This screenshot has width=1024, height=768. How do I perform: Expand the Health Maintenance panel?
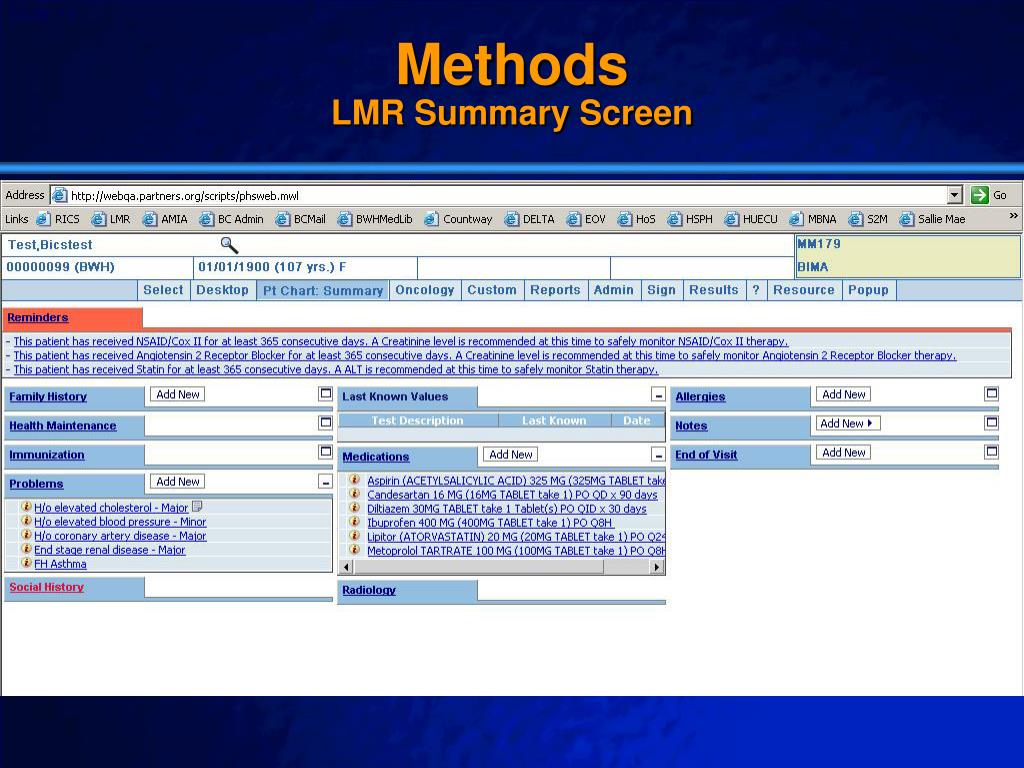point(325,423)
